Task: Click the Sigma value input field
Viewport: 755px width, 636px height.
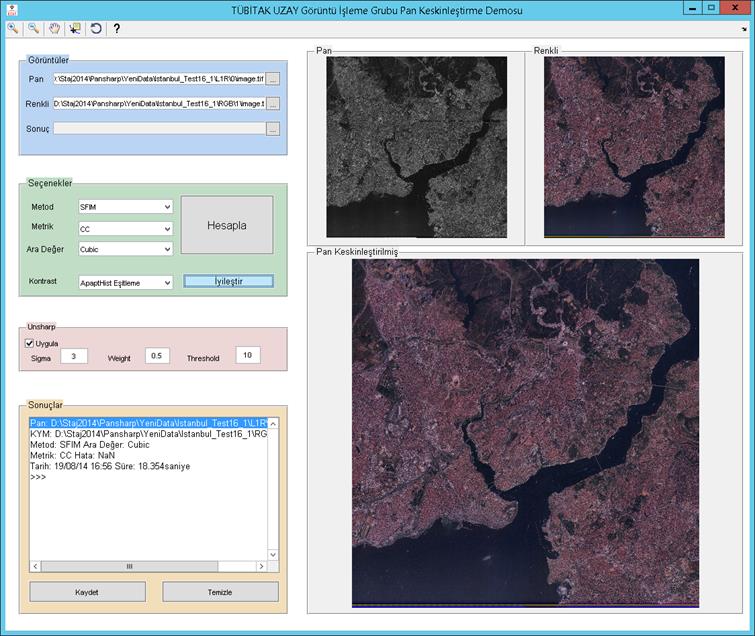Action: (x=74, y=356)
